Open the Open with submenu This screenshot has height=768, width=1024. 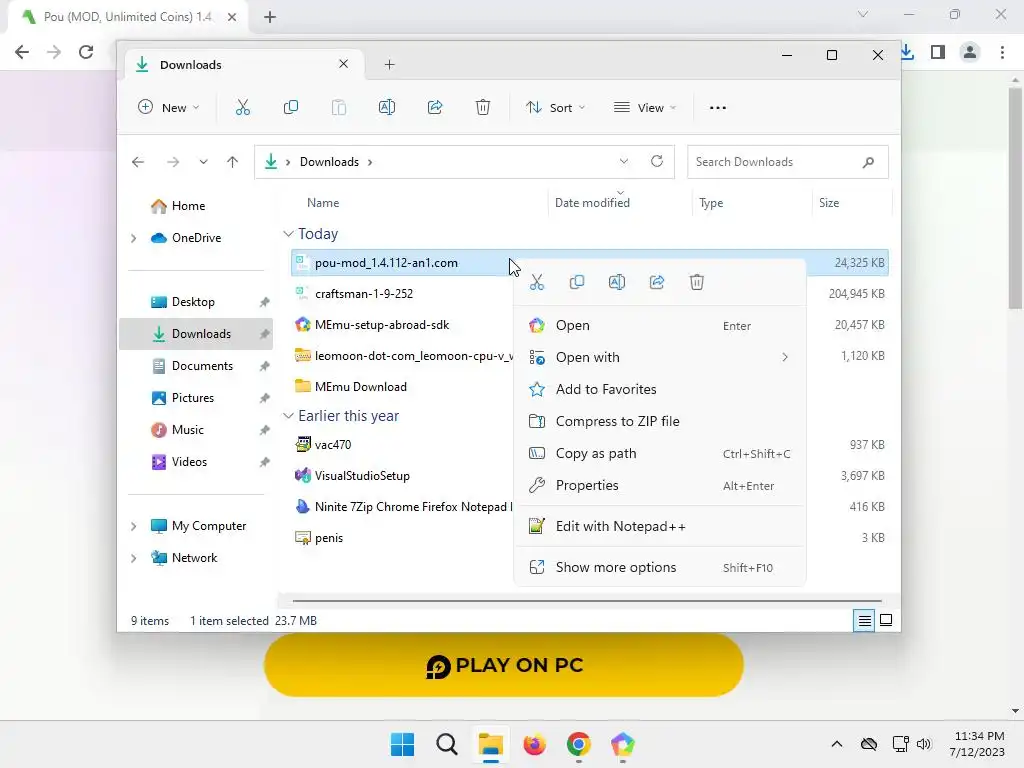[660, 357]
